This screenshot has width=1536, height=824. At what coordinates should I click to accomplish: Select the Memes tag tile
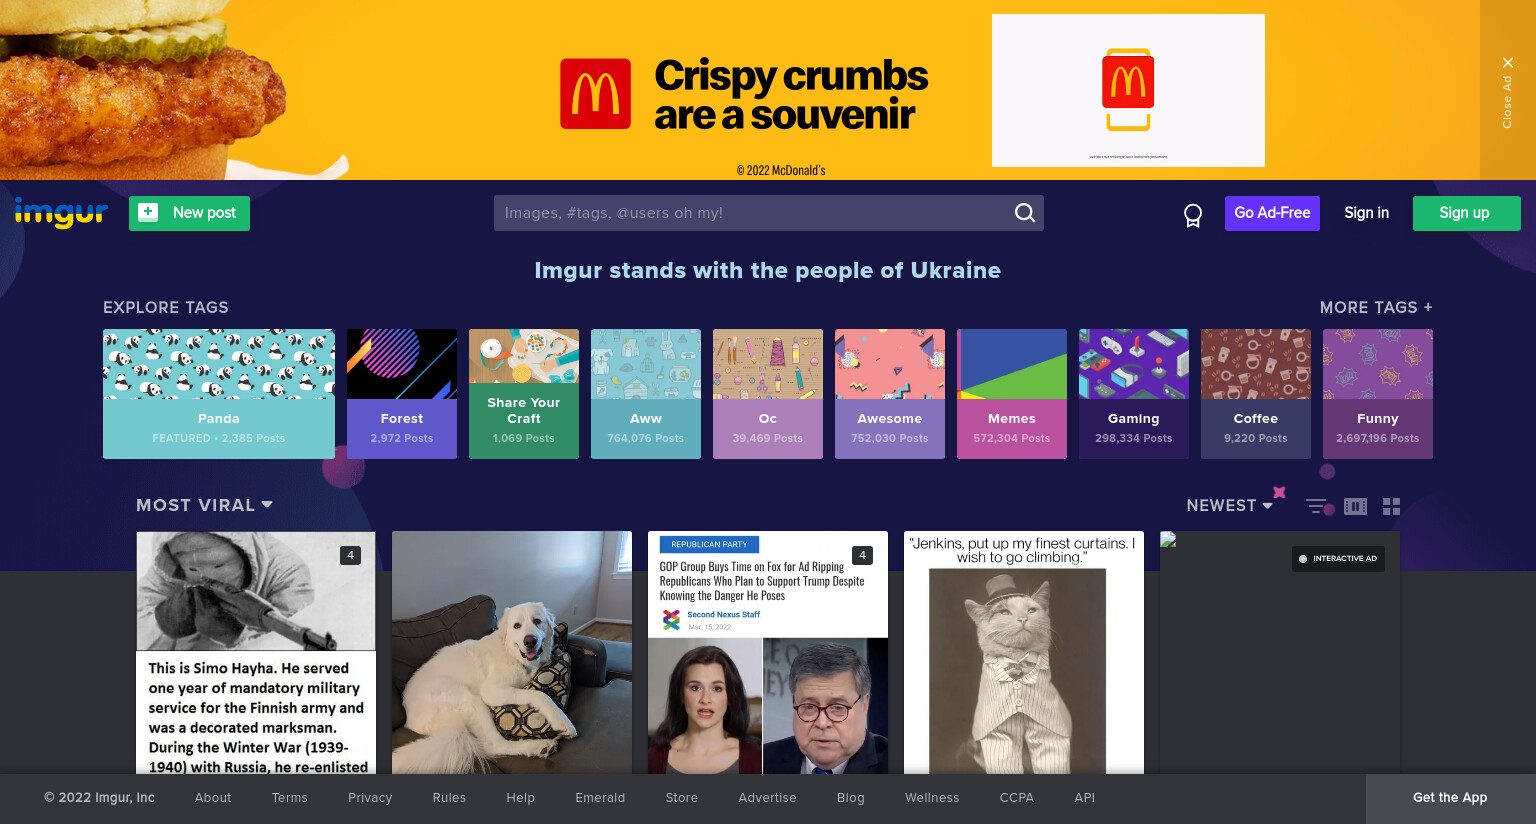tap(1012, 394)
